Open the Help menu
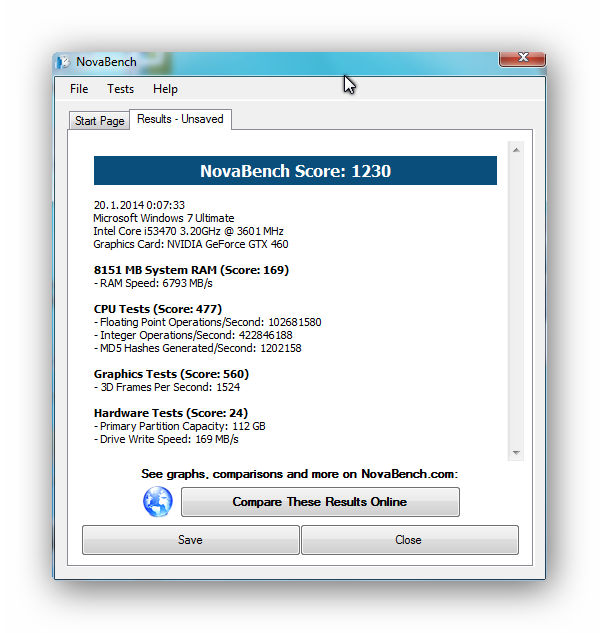600x633 pixels. tap(165, 89)
